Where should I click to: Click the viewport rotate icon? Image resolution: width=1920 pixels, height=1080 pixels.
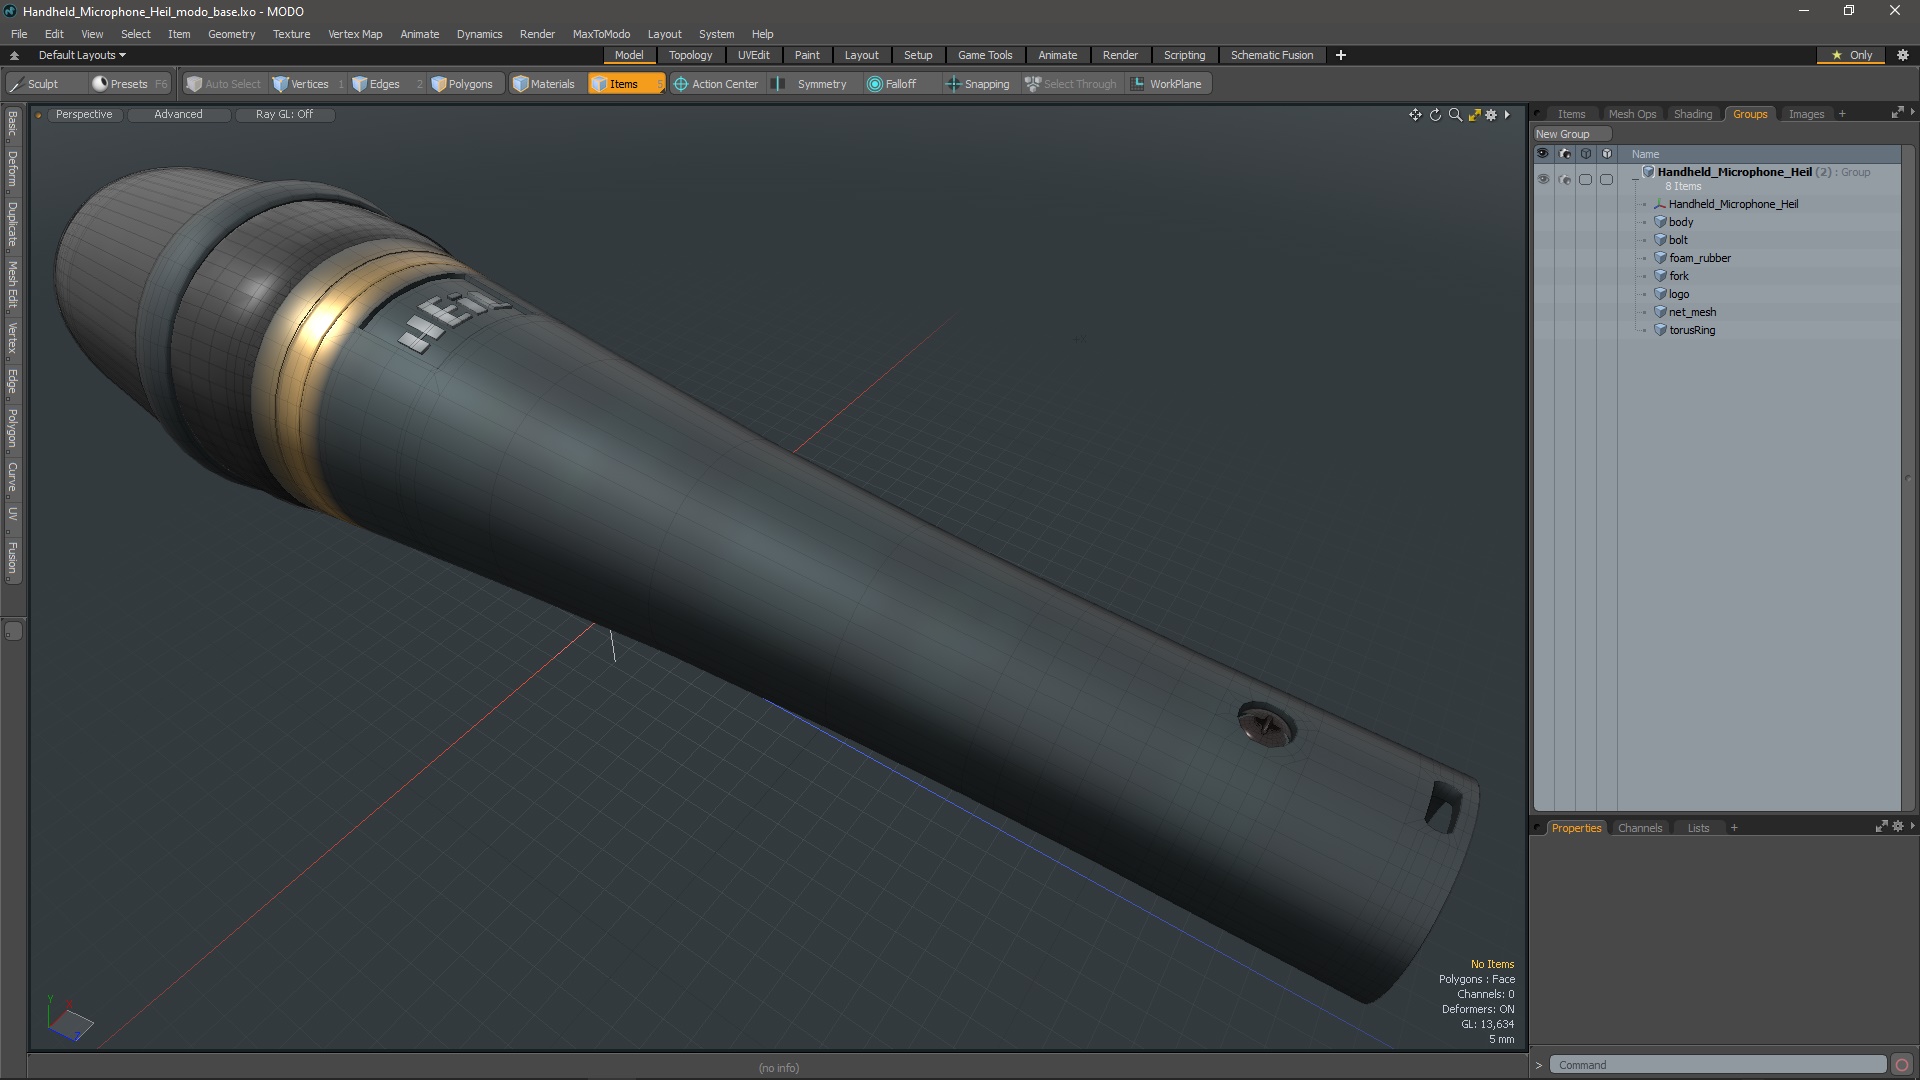click(1435, 115)
